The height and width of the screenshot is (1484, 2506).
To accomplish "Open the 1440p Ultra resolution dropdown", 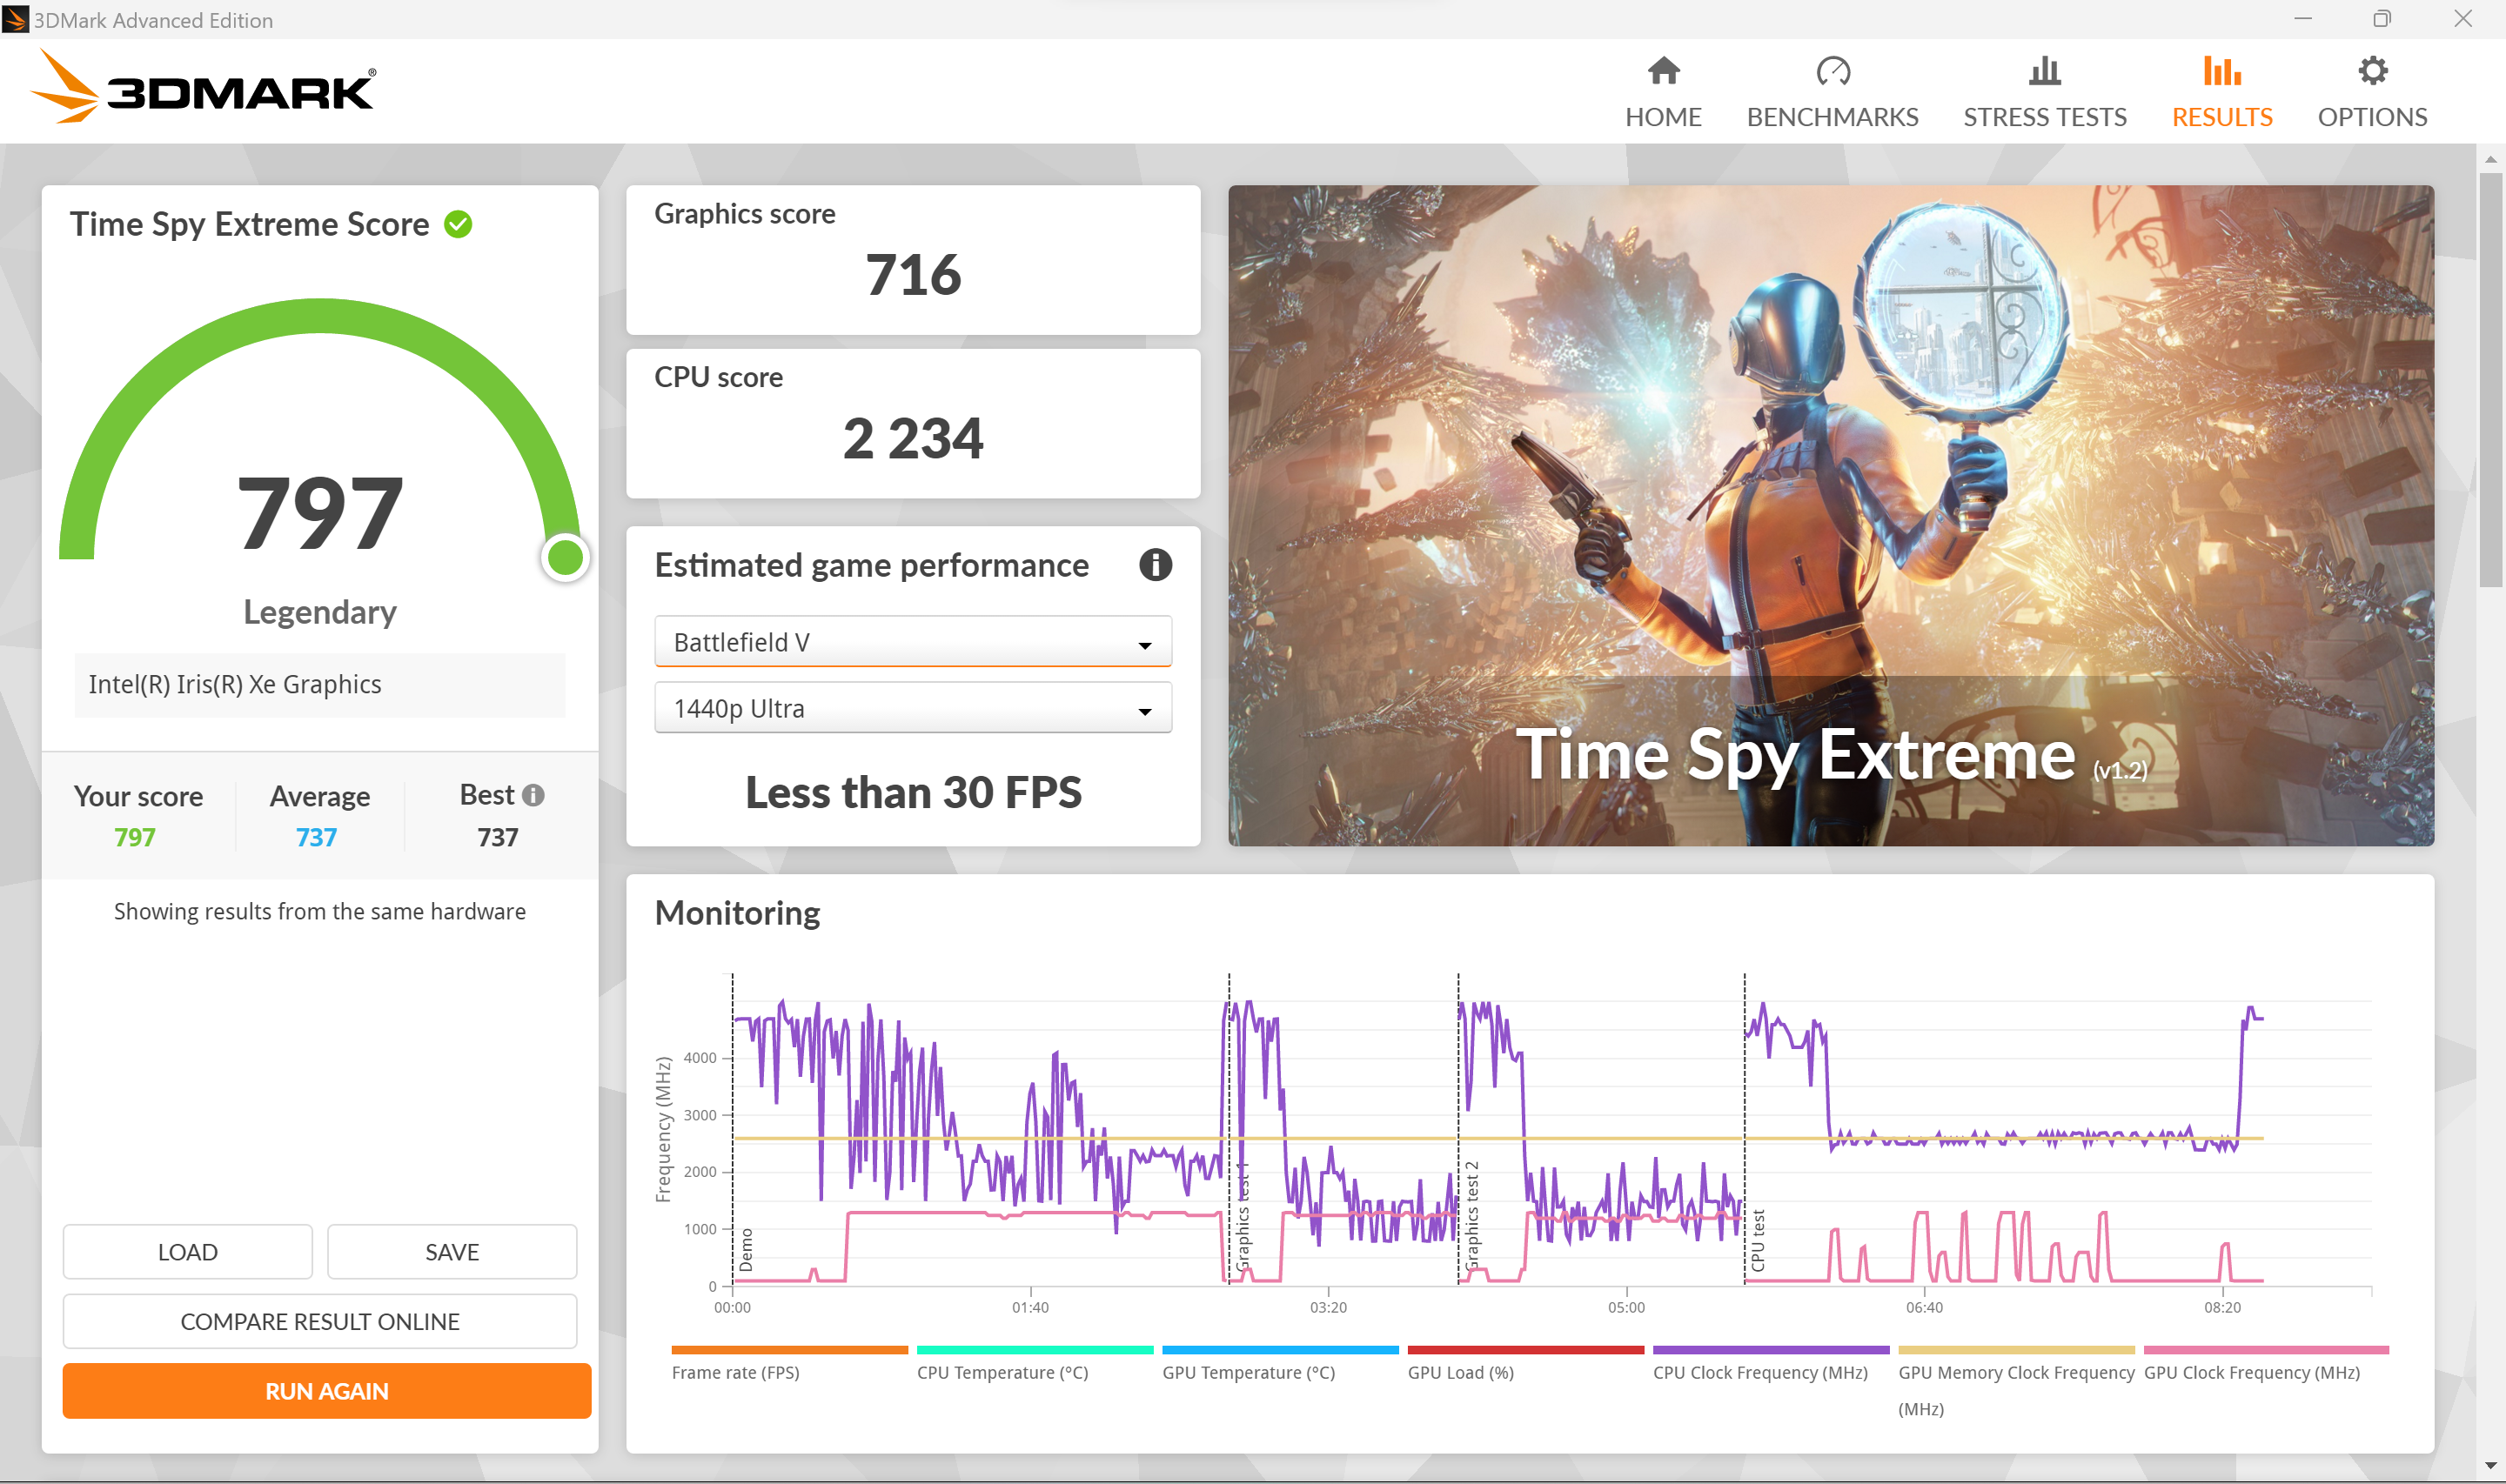I will click(x=912, y=708).
